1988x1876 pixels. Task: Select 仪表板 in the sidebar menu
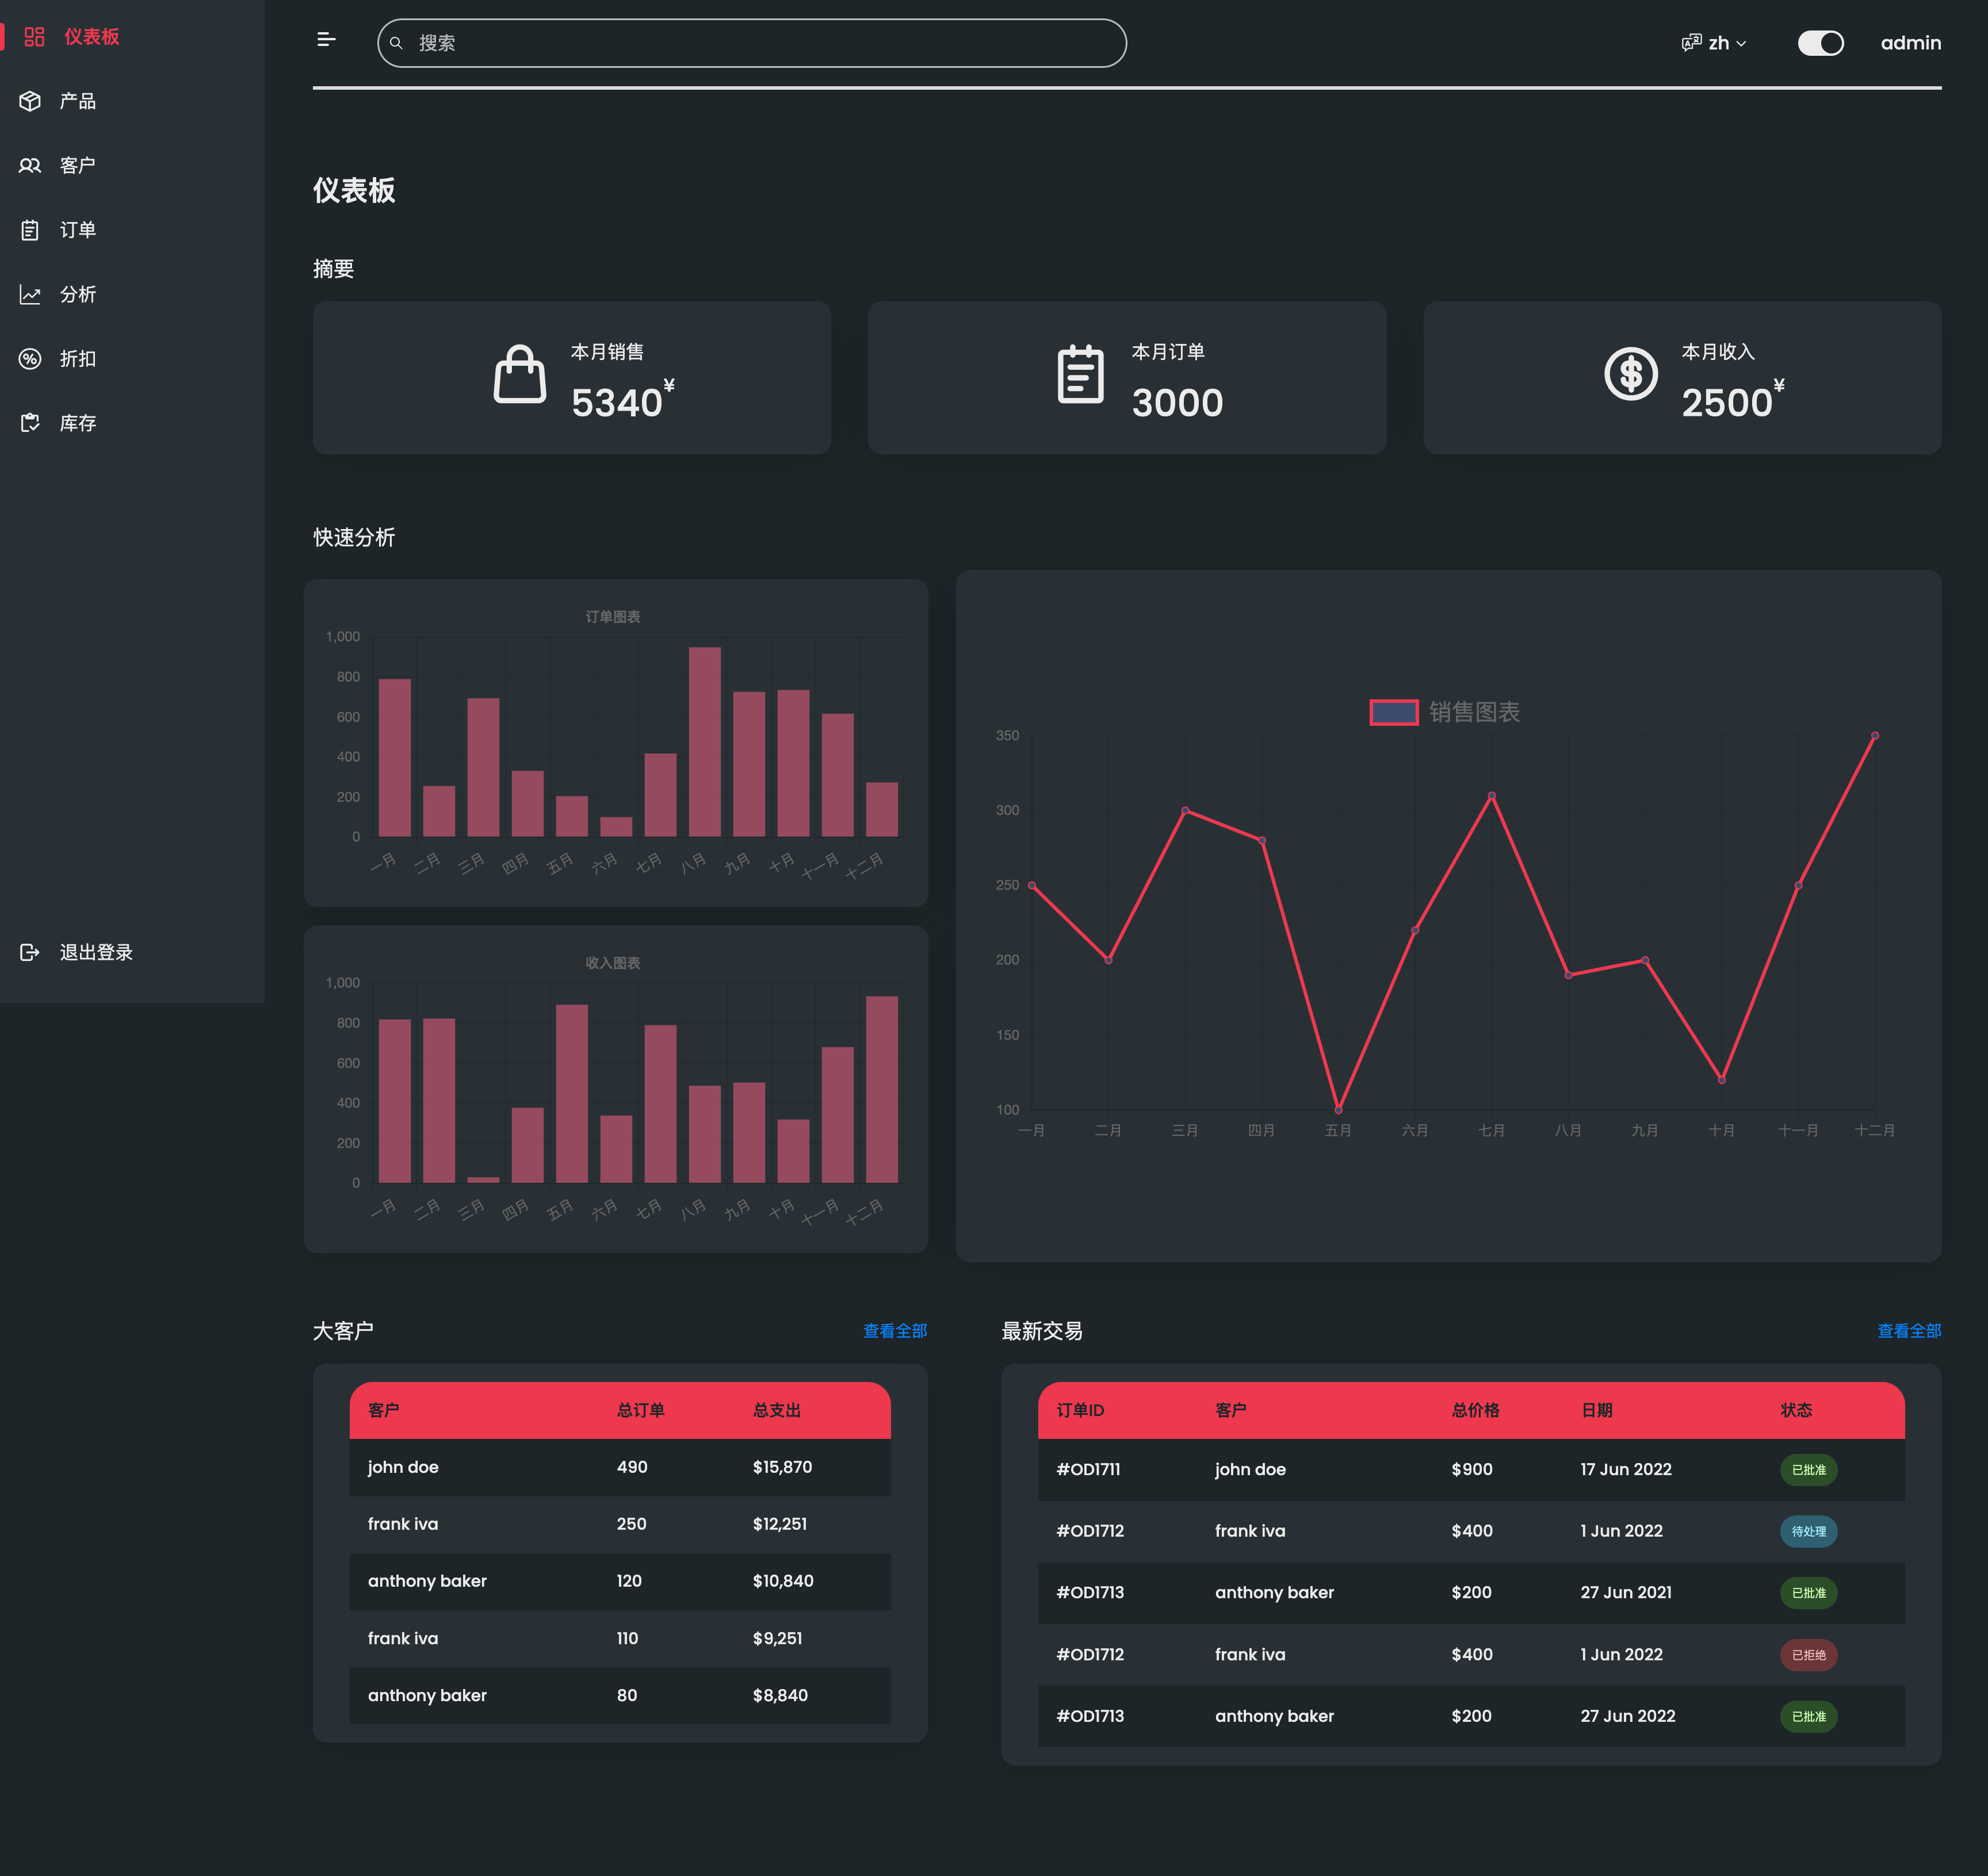92,37
